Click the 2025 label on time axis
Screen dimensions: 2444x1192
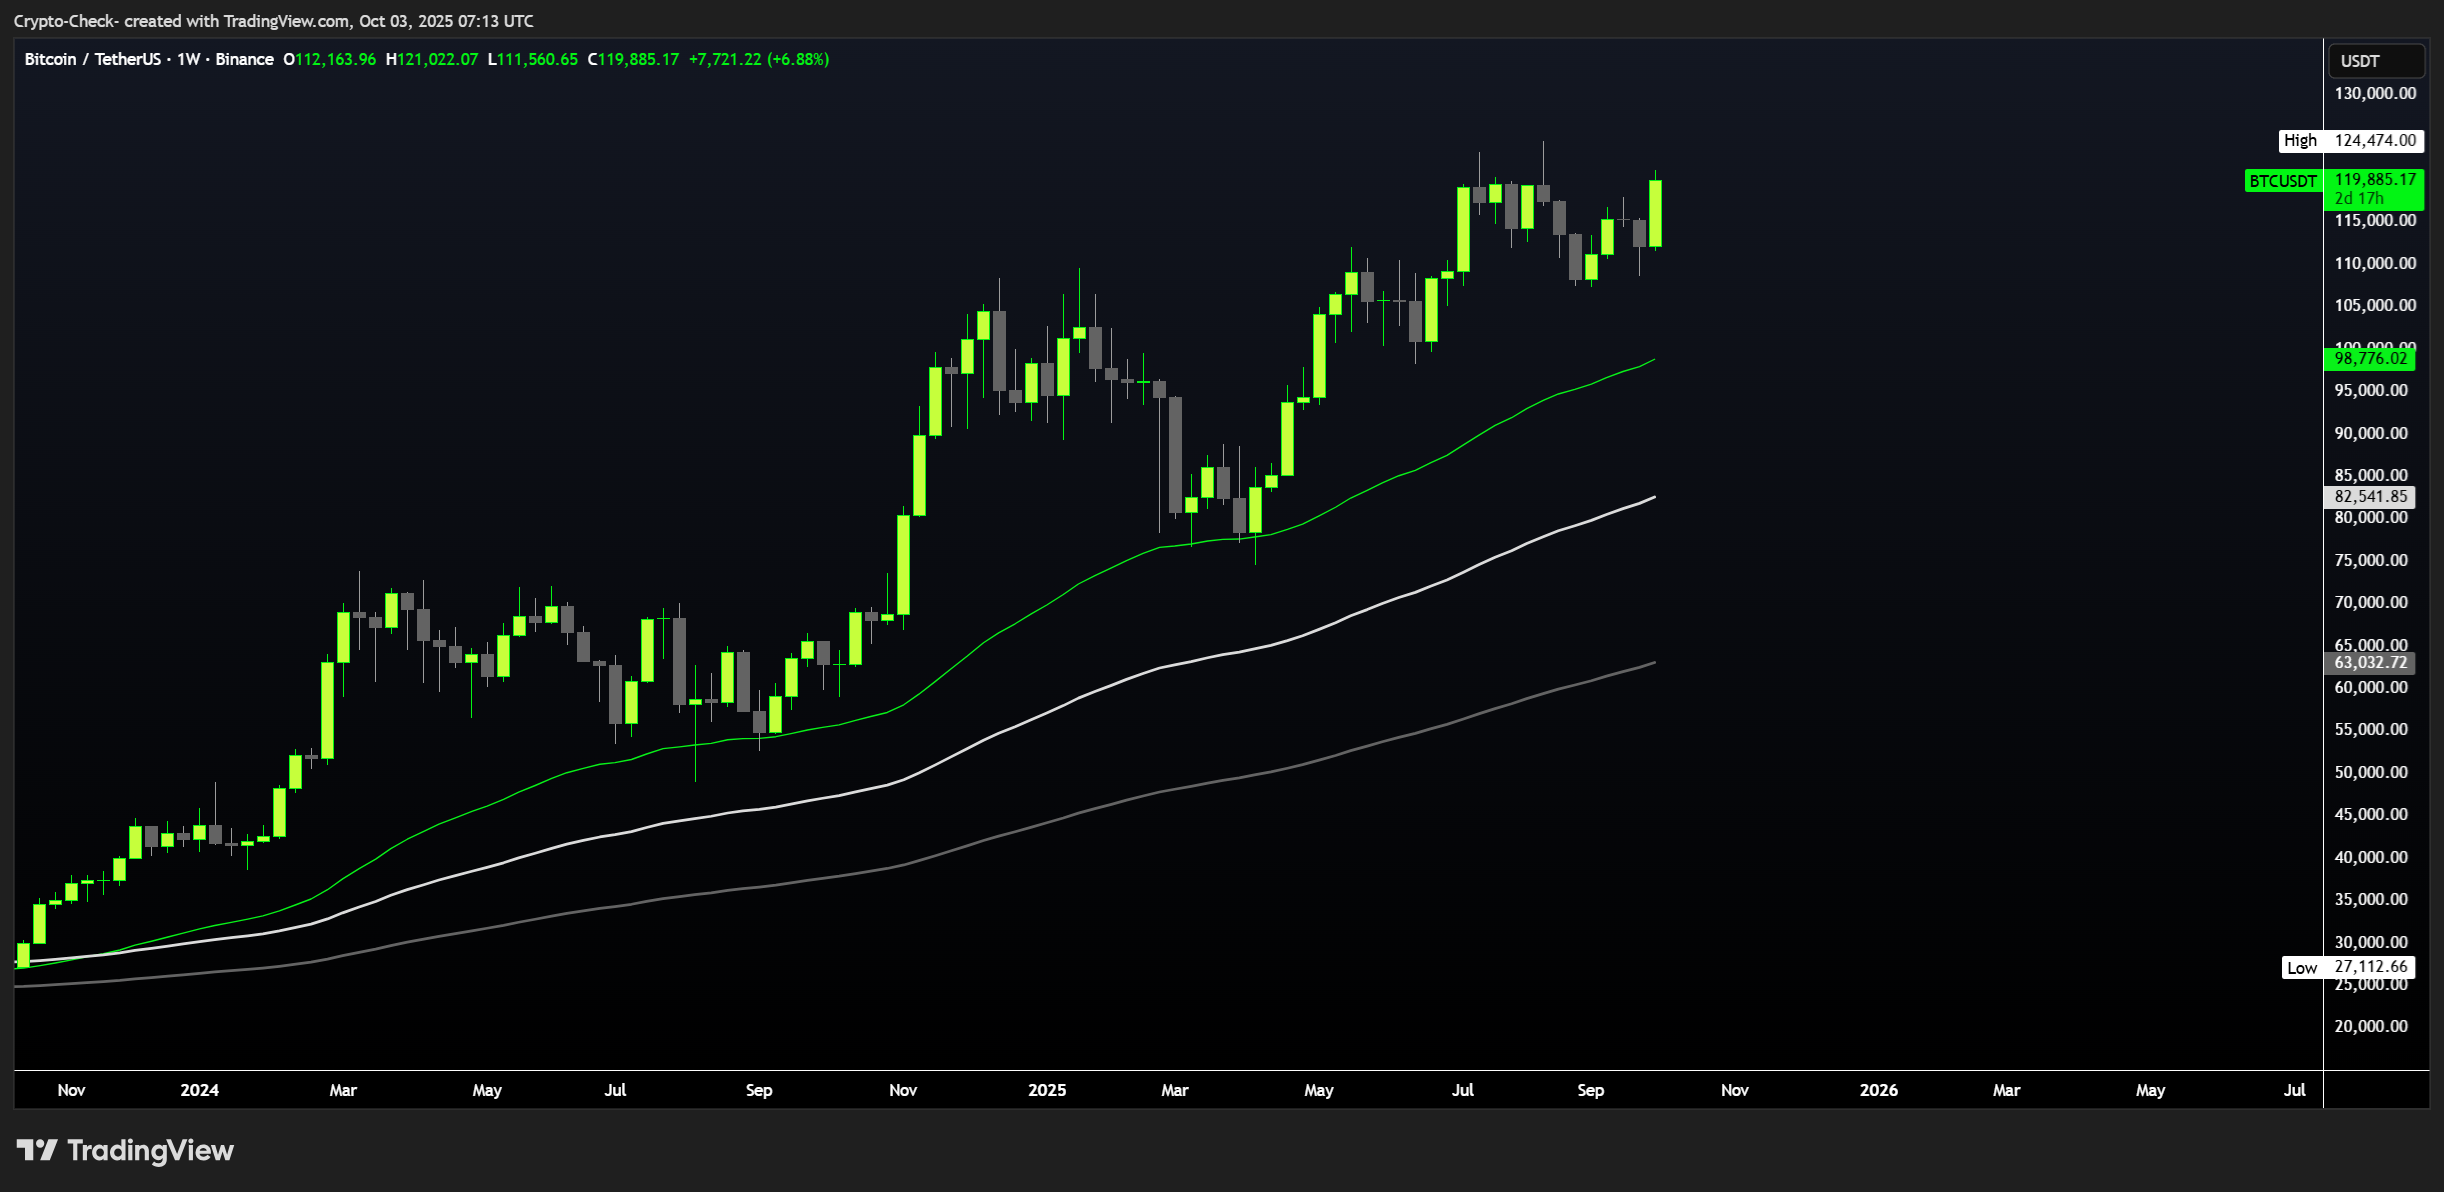click(1047, 1090)
